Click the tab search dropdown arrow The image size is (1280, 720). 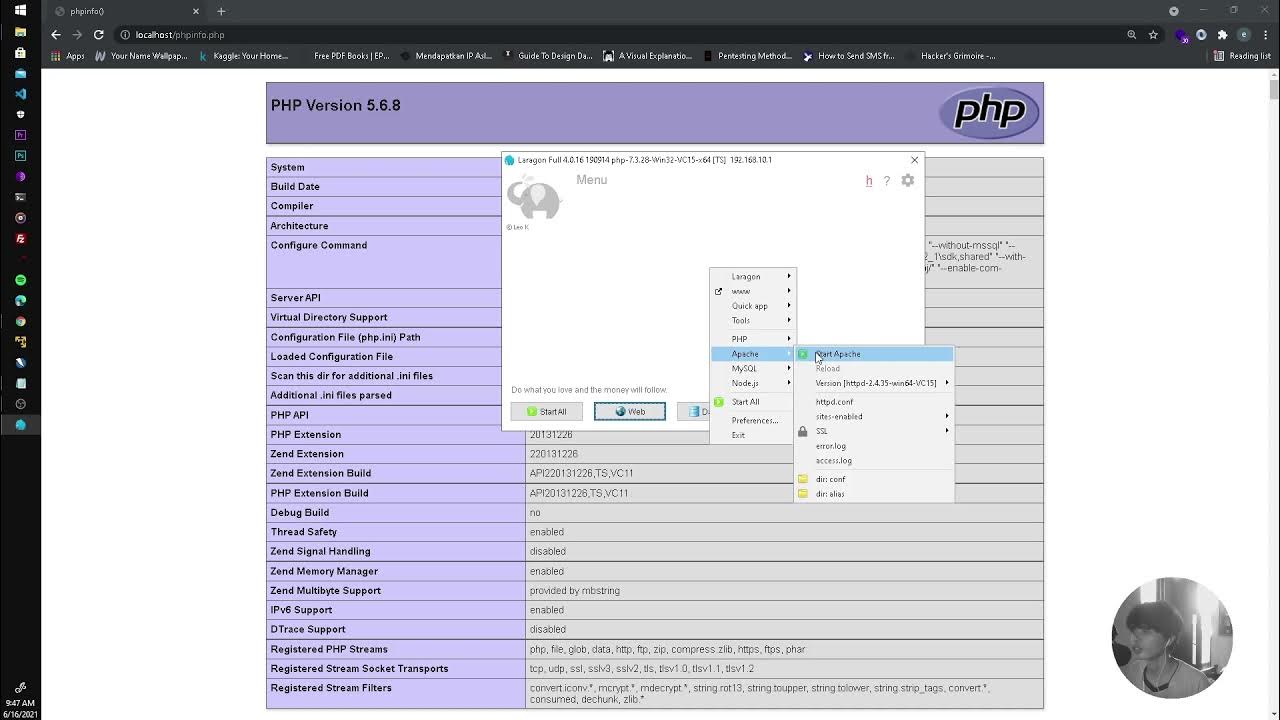tap(1174, 11)
